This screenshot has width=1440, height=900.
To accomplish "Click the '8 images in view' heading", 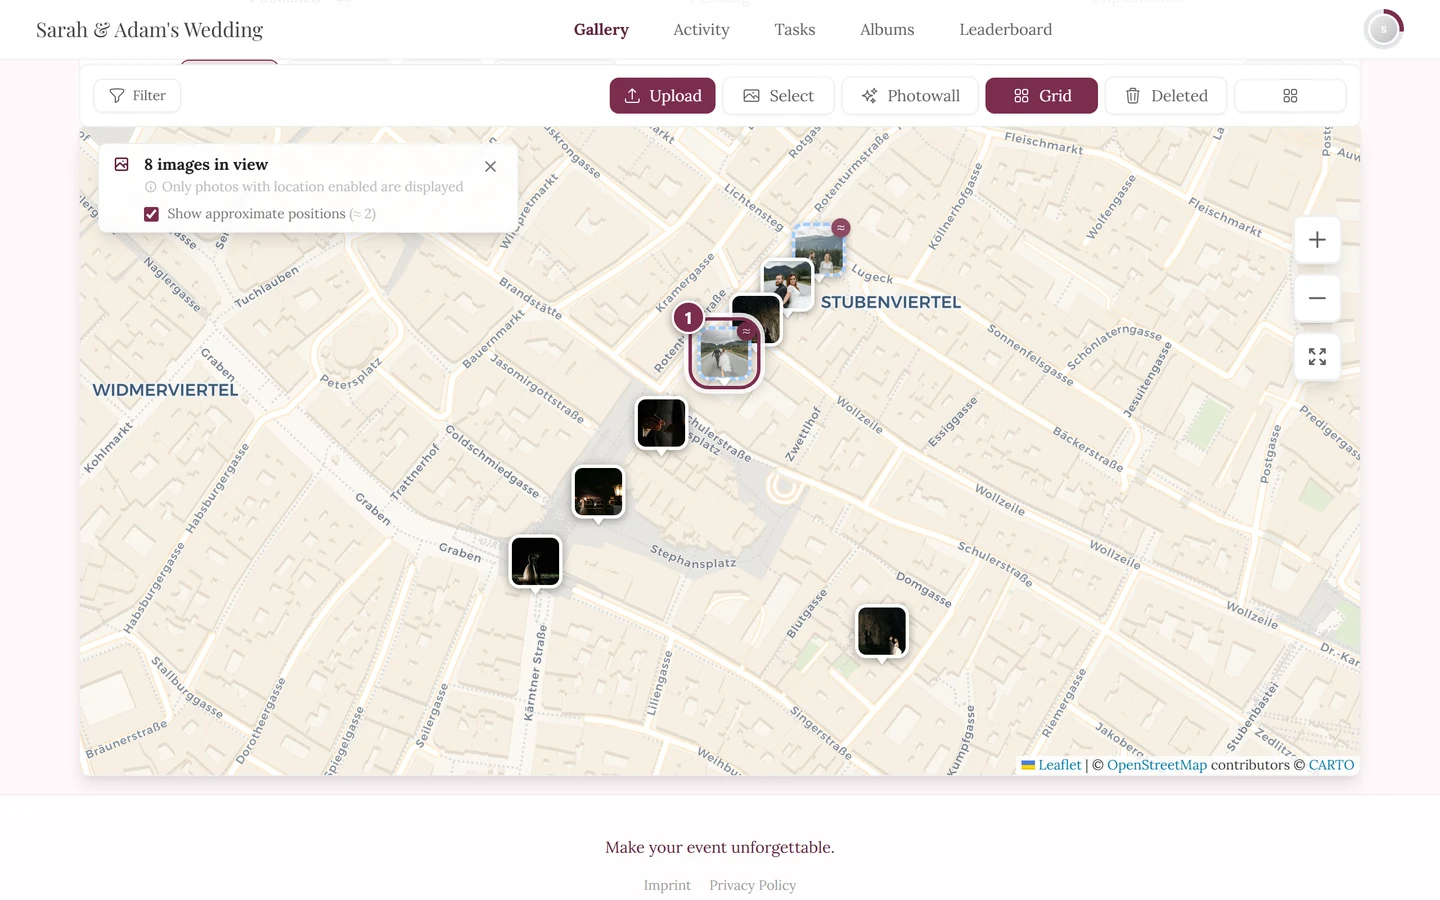I will [x=206, y=165].
